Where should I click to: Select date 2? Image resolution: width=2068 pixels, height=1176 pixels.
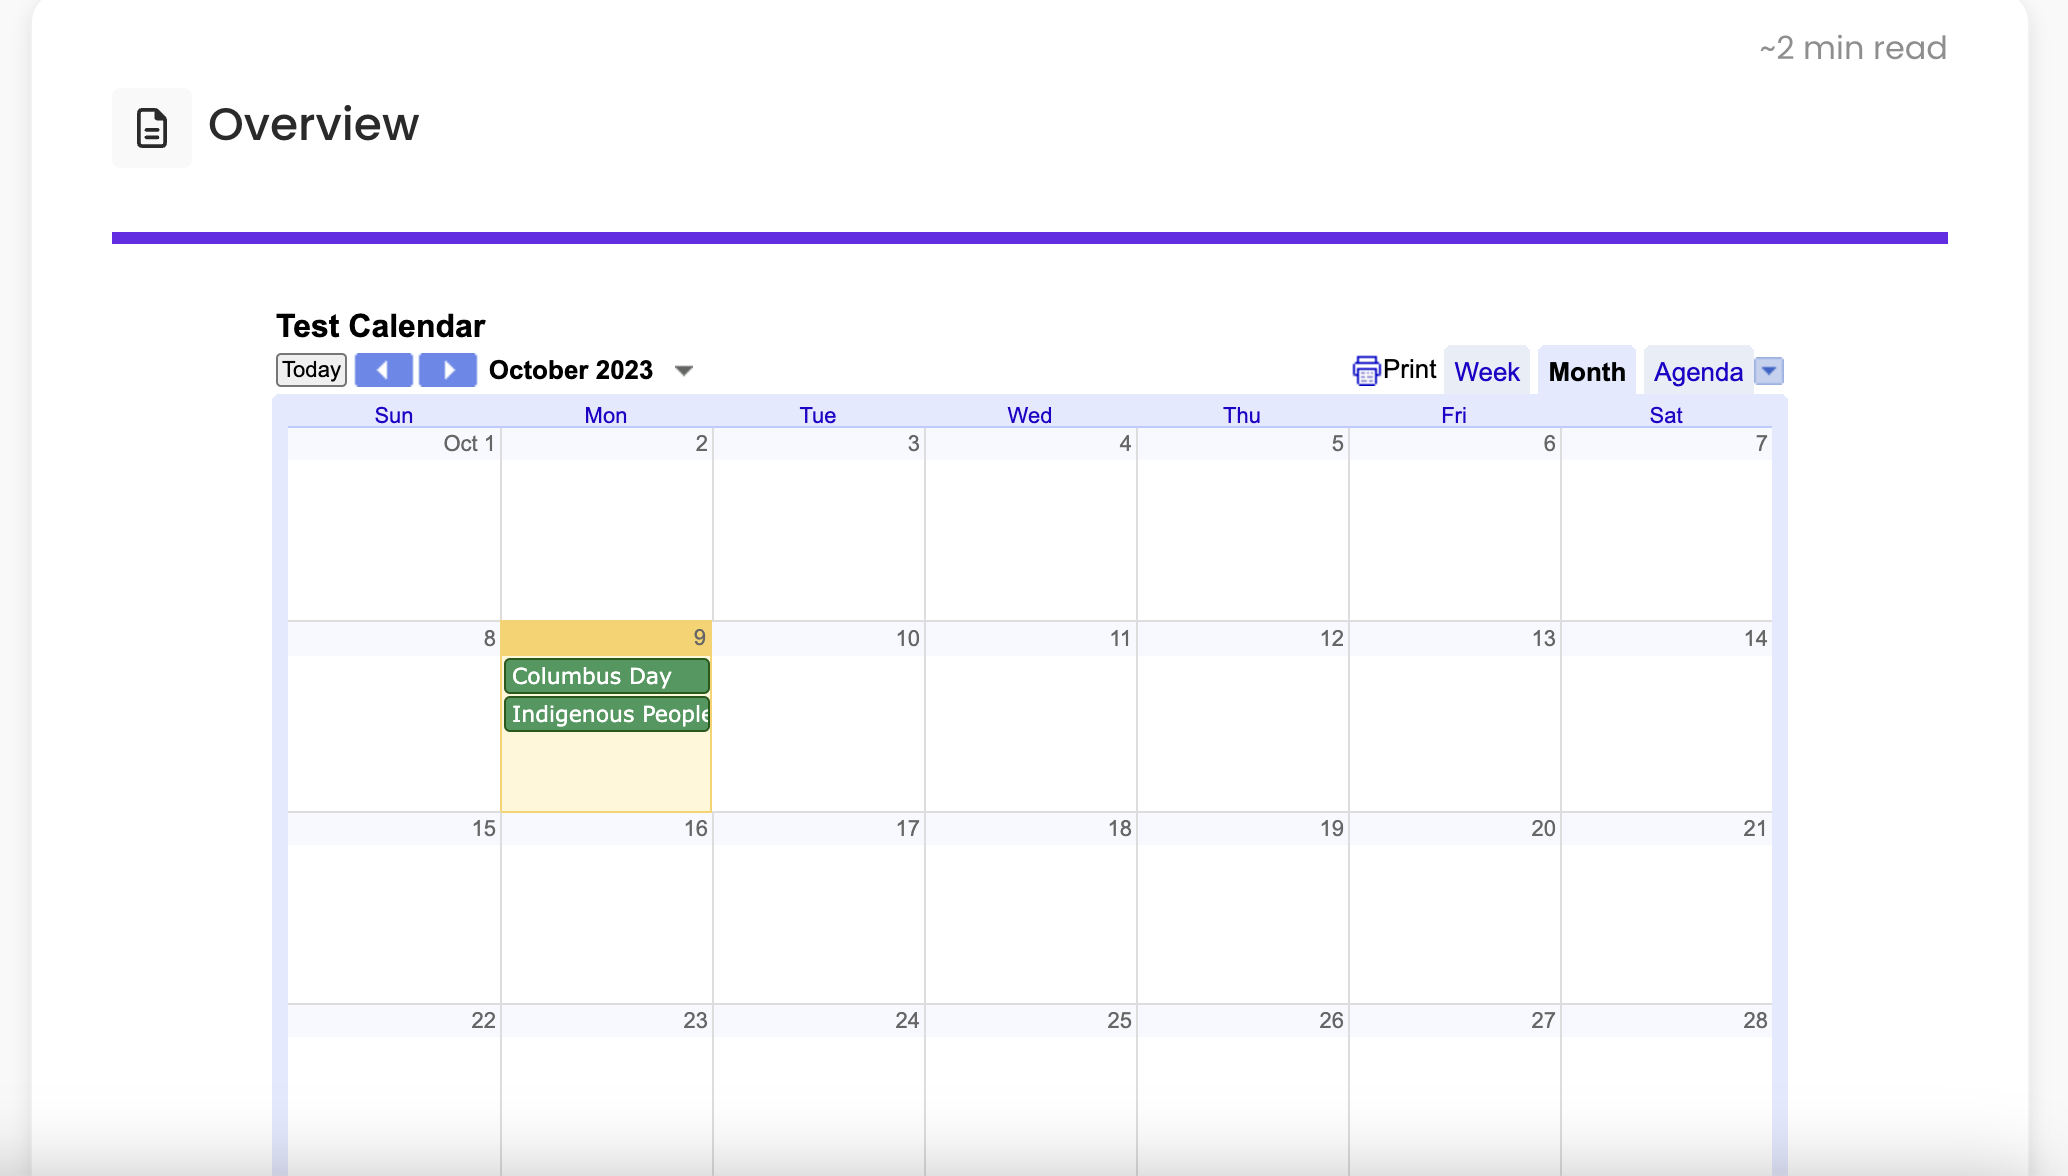(x=702, y=444)
